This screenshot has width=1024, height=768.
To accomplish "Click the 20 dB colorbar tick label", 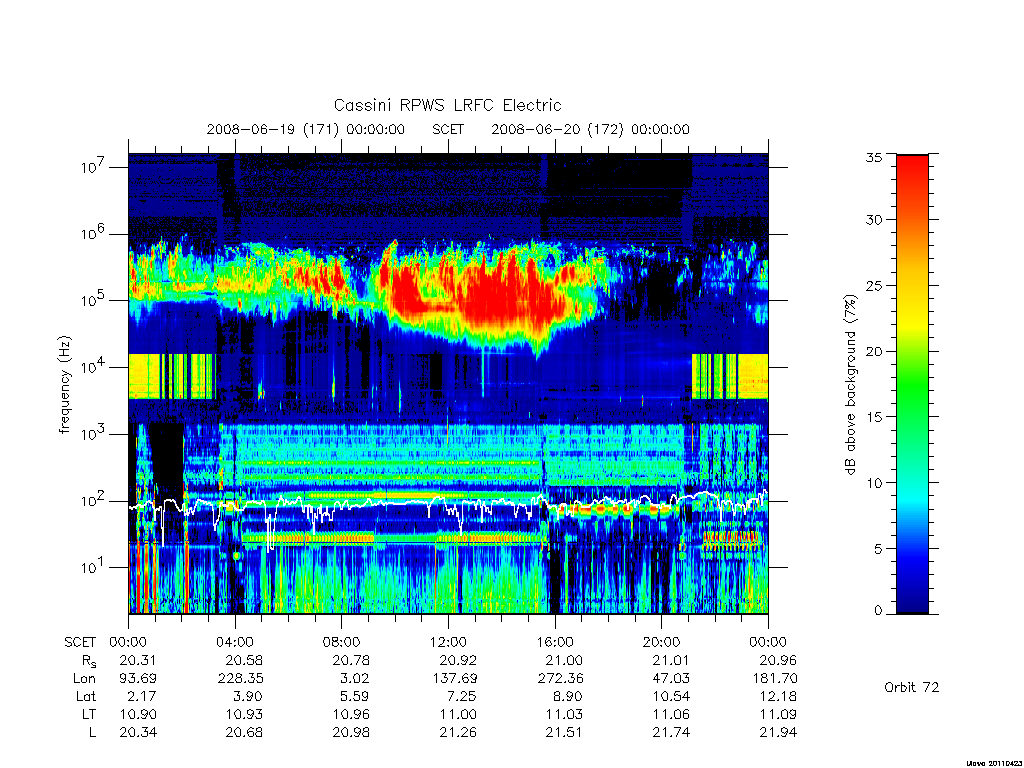I will pyautogui.click(x=874, y=351).
